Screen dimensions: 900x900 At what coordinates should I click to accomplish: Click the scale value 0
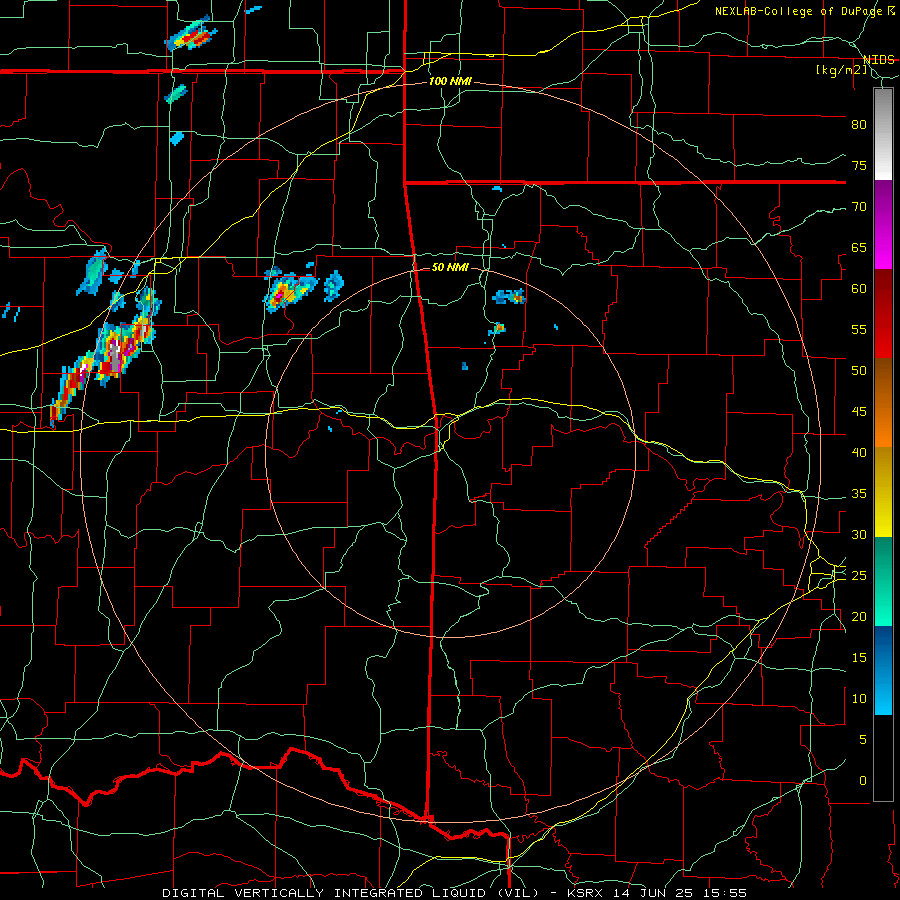tap(863, 781)
